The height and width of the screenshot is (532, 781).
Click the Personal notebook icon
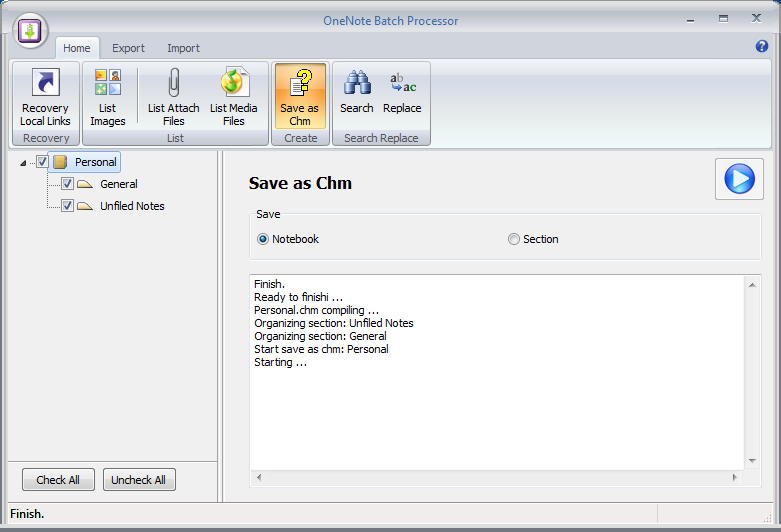click(x=60, y=162)
